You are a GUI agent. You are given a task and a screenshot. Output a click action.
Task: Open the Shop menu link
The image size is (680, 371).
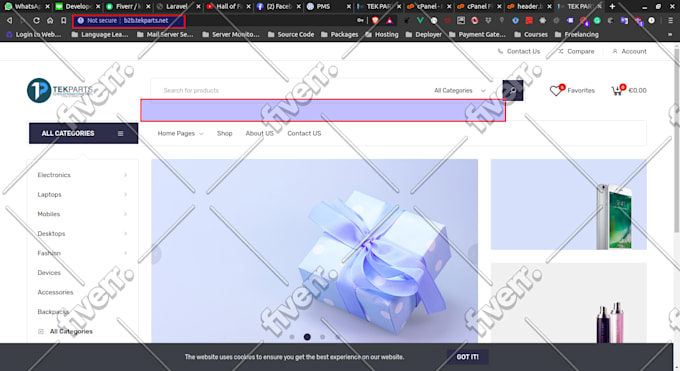click(225, 133)
